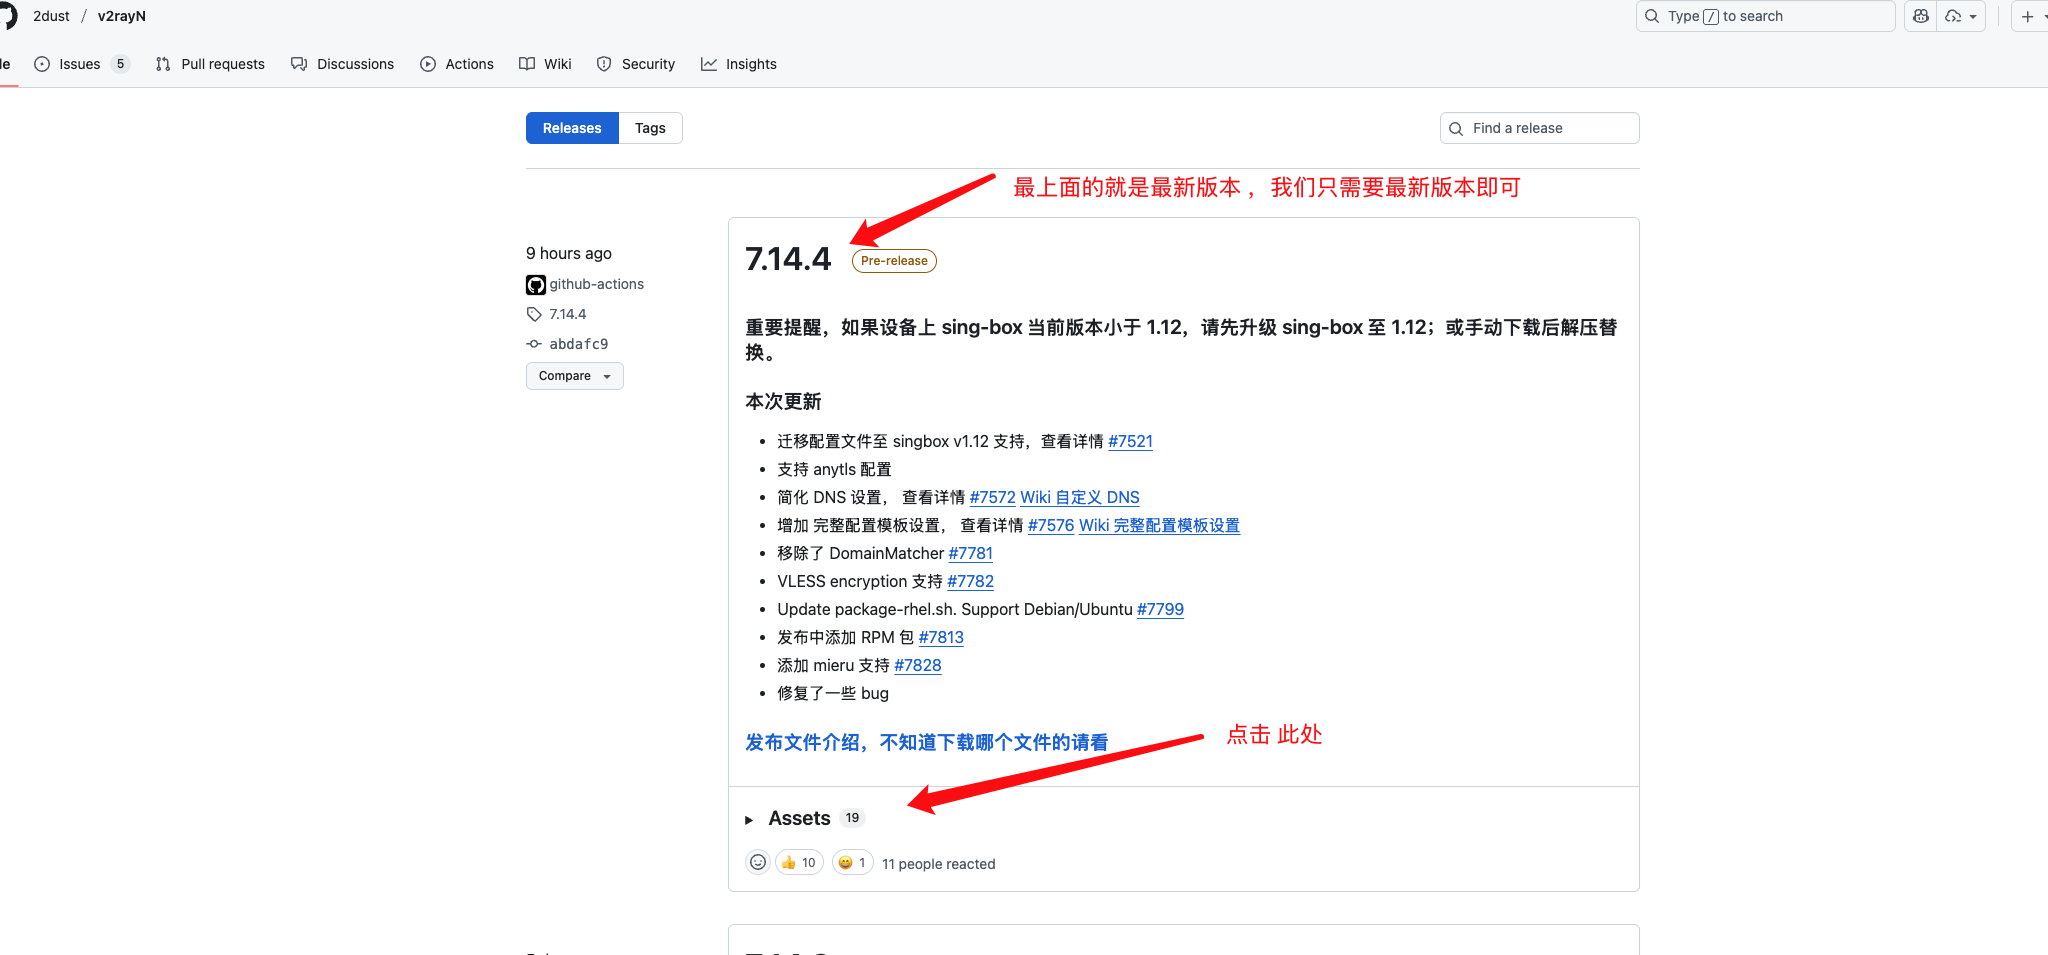Click the 7.14.4 tag icon link
The image size is (2048, 955).
point(567,314)
